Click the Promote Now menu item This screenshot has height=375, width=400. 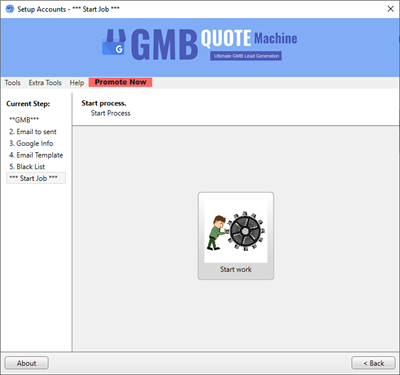click(120, 82)
